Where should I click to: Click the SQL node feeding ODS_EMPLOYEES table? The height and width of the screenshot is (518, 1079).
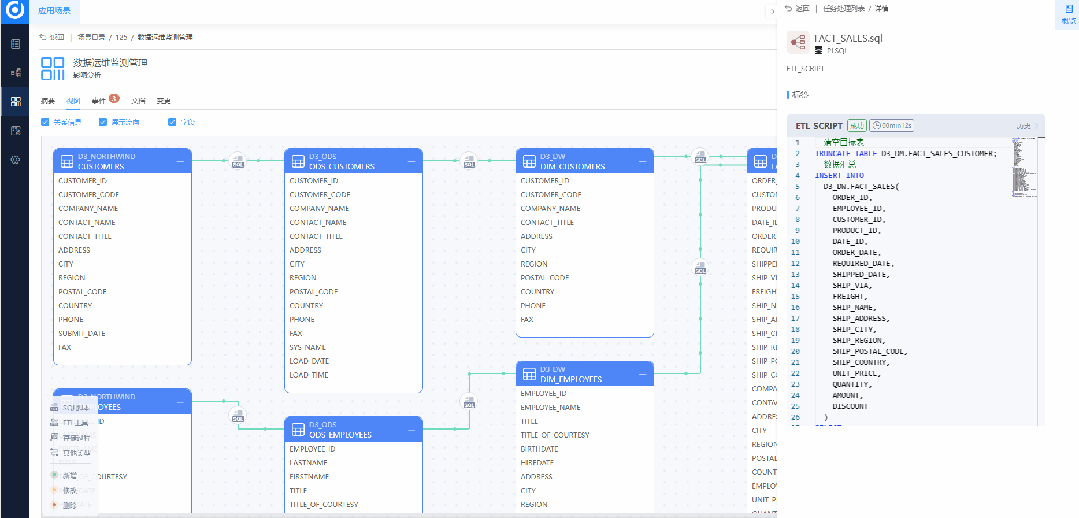coord(238,415)
